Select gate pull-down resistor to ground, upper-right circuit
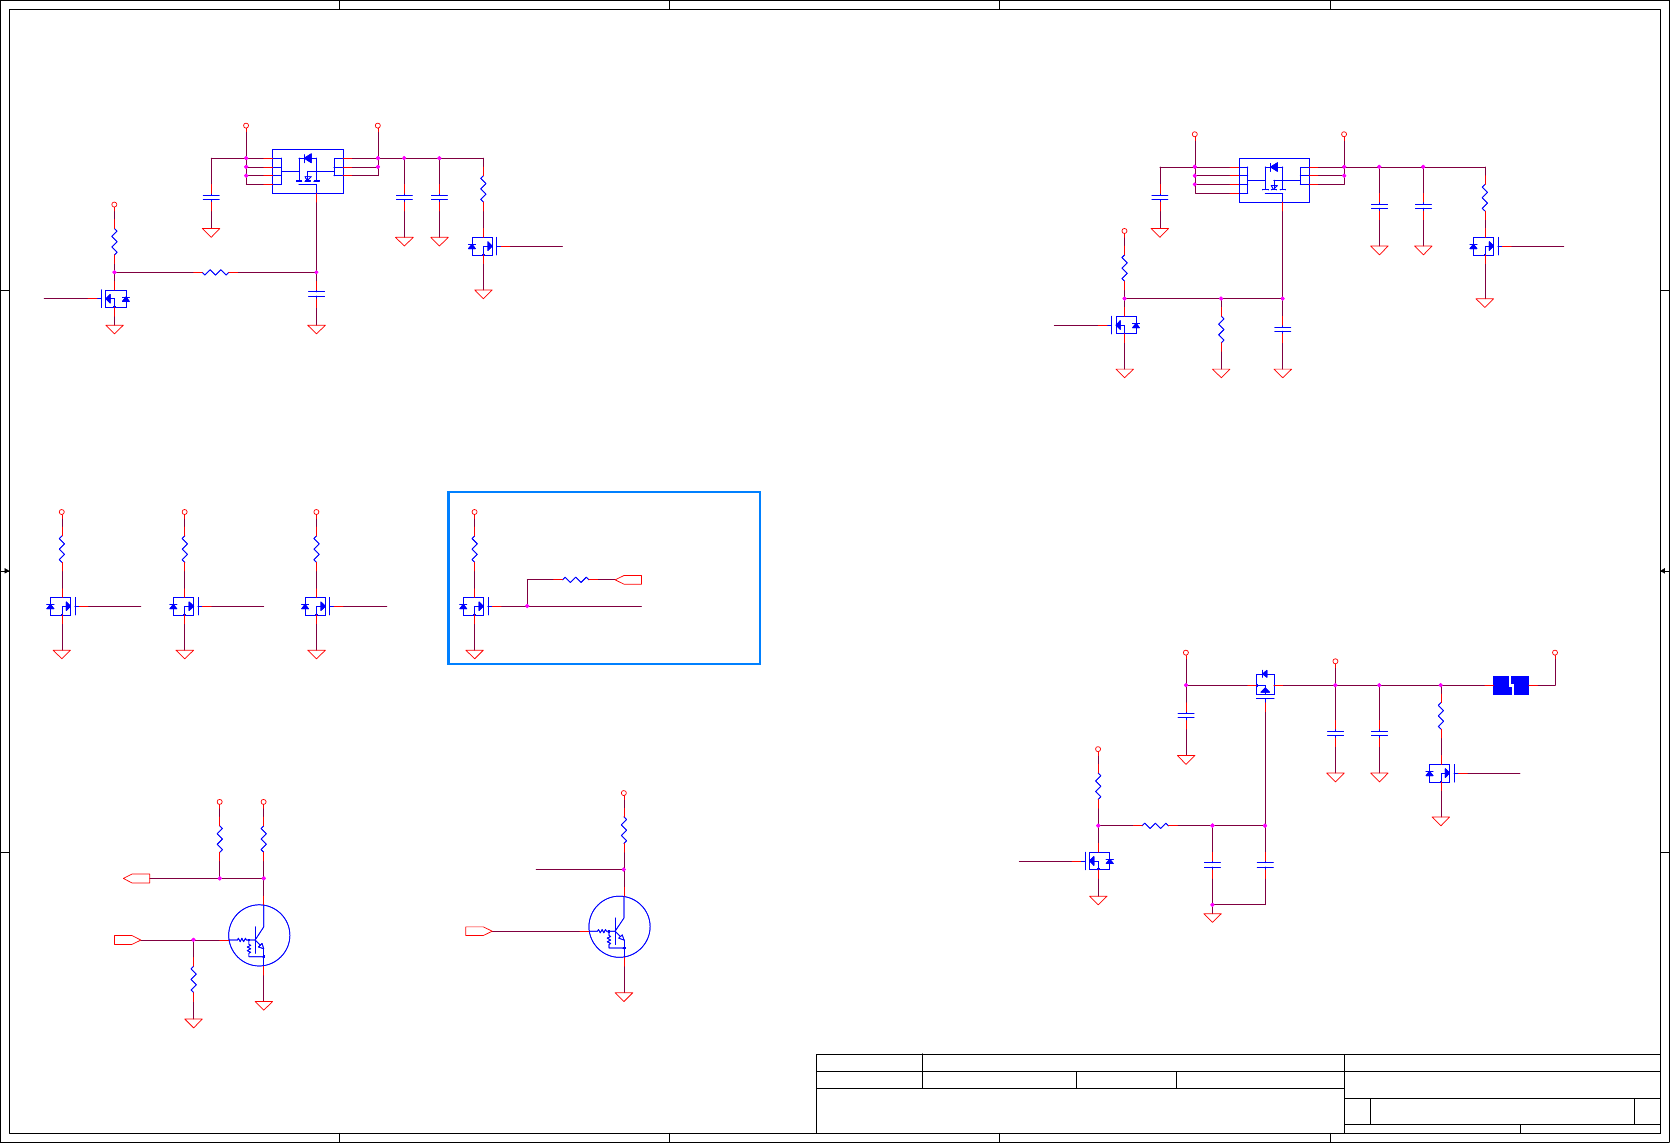The width and height of the screenshot is (1670, 1143). (1221, 329)
